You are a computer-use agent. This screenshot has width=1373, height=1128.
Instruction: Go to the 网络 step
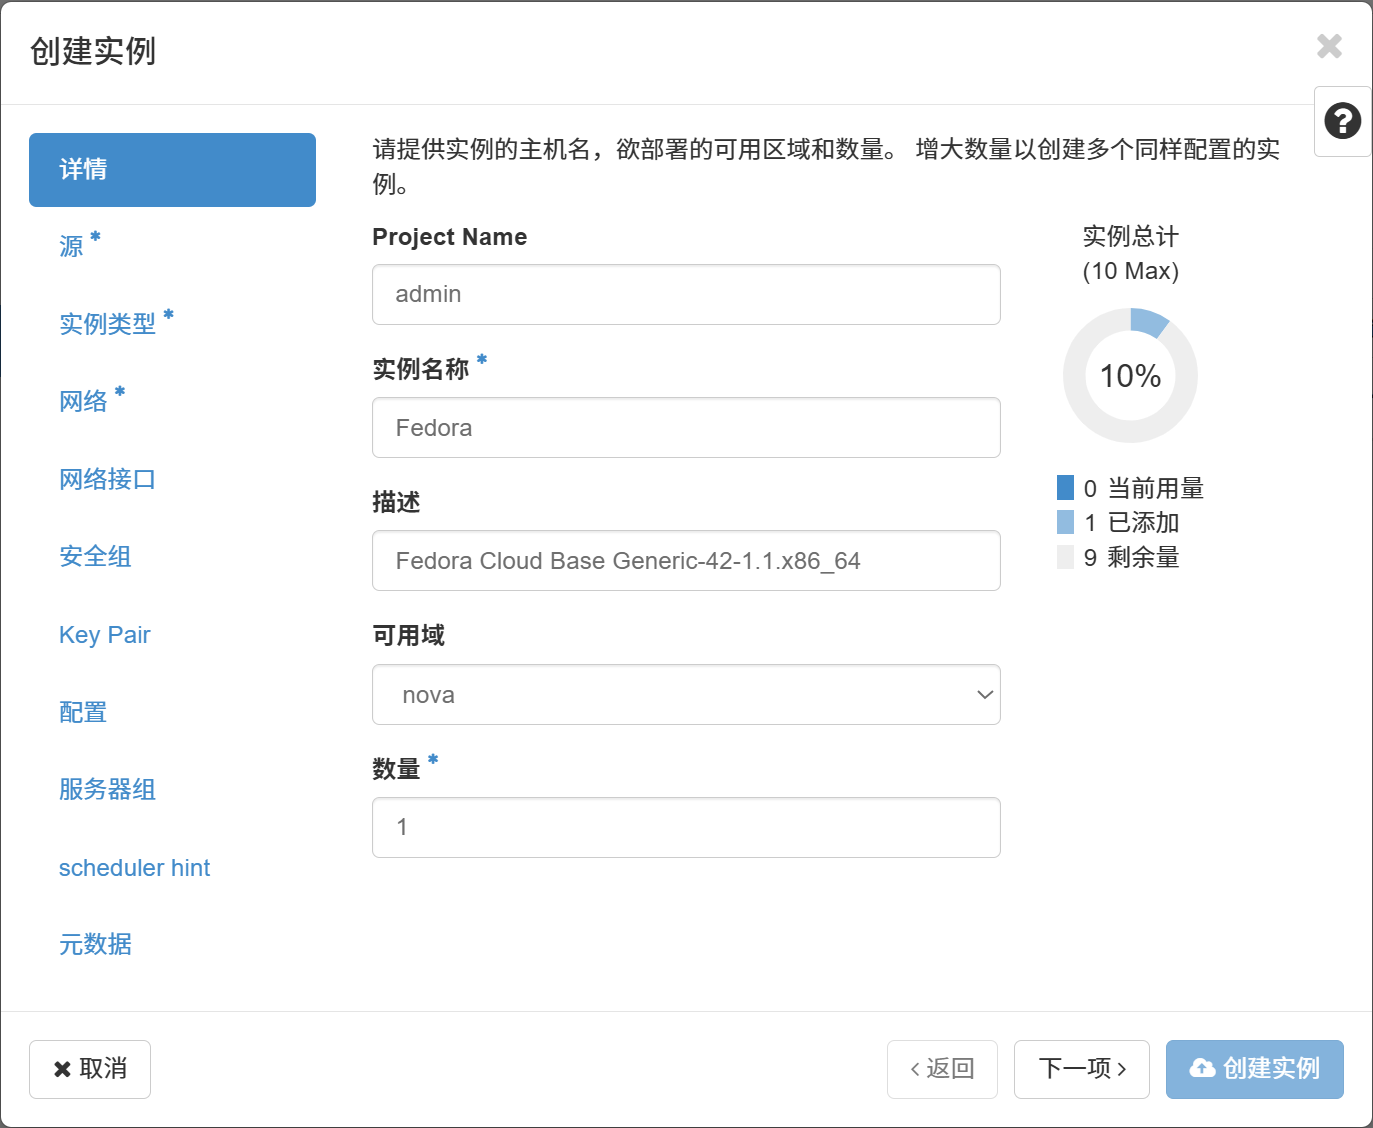coord(92,400)
